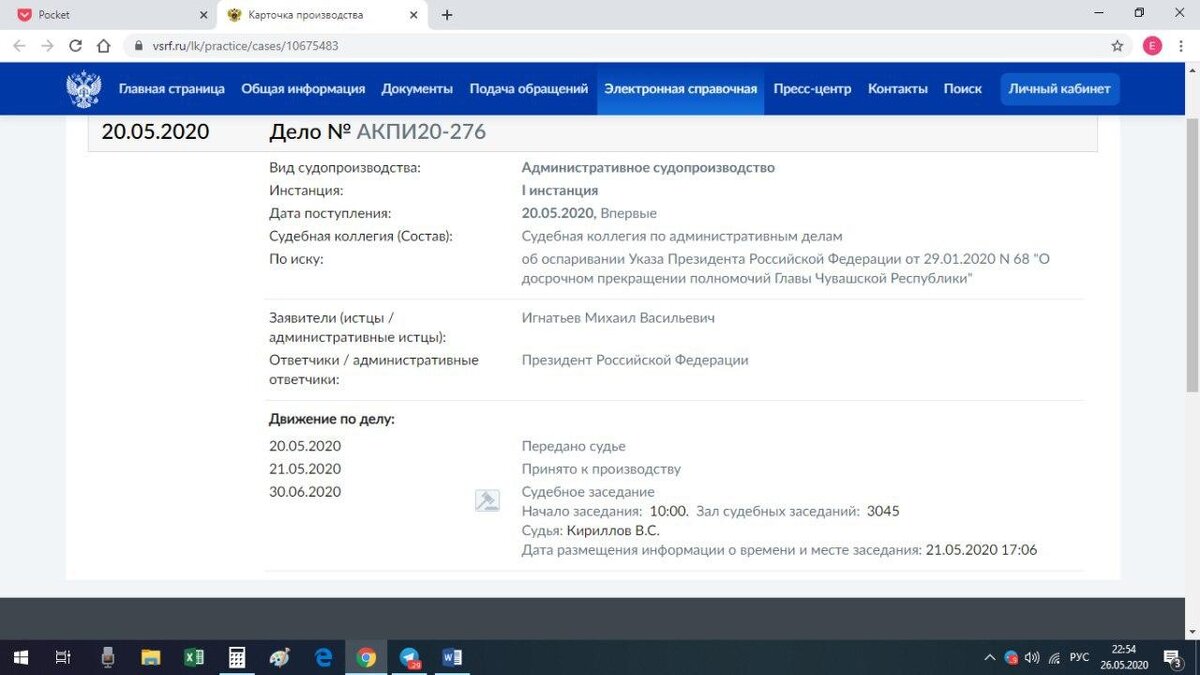Image resolution: width=1200 pixels, height=675 pixels.
Task: Click the courtroom number 3045
Action: (883, 511)
